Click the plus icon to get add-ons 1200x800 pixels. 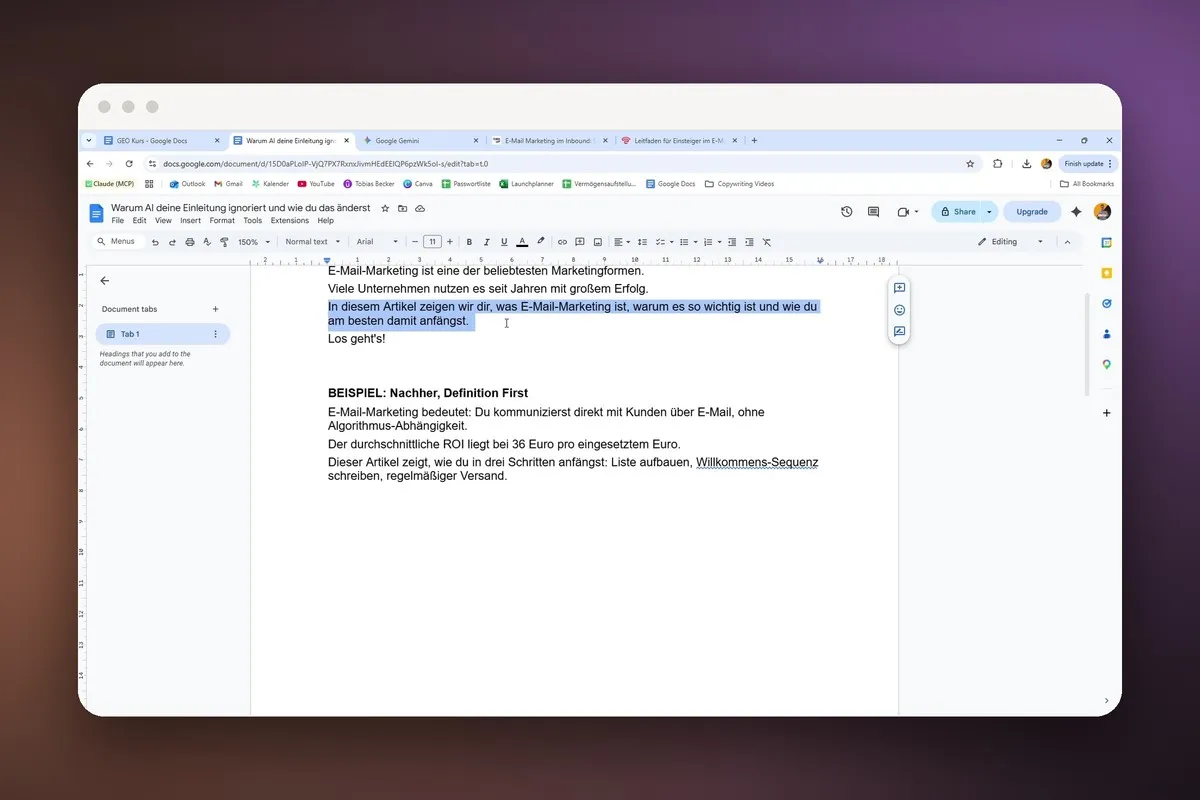pos(1106,413)
